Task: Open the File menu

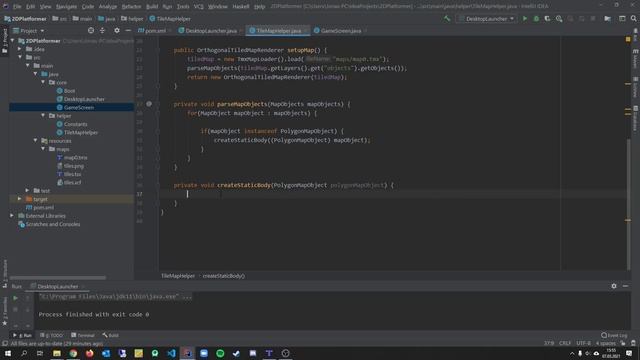Action: pyautogui.click(x=17, y=7)
